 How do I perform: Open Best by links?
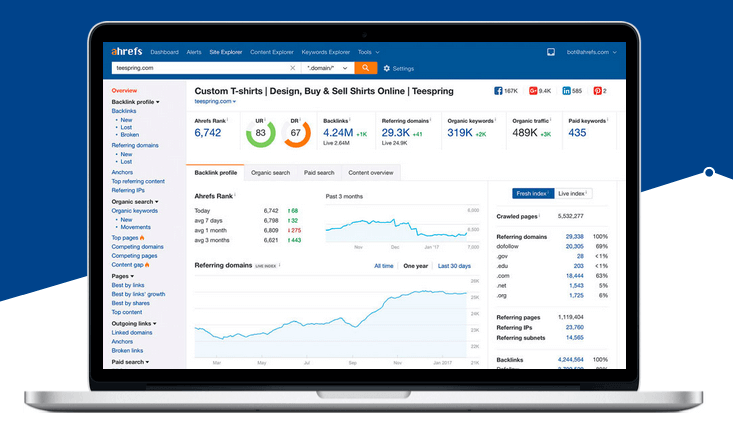pos(128,285)
